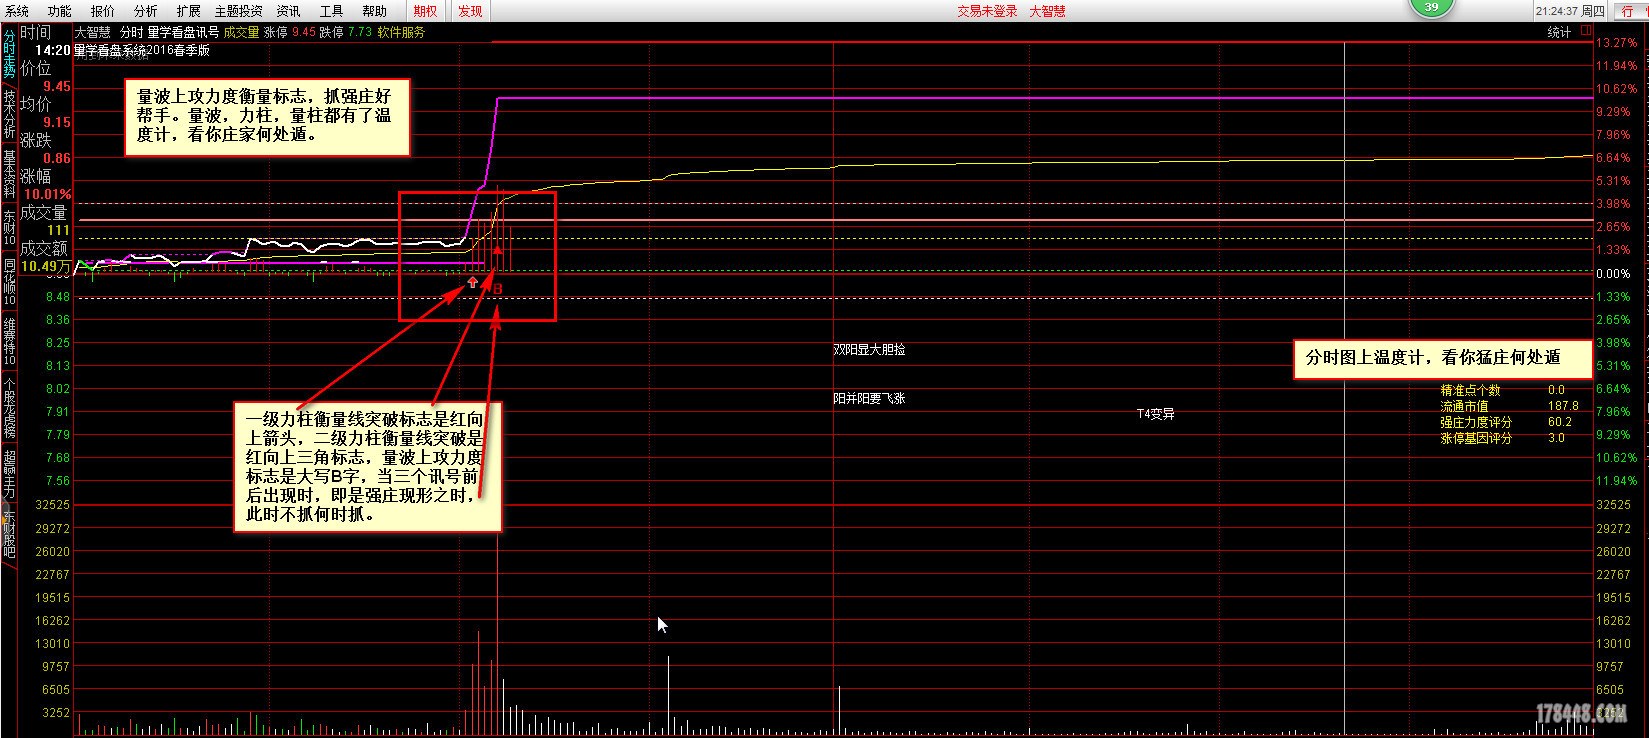The image size is (1649, 738).
Task: Select the 技术分析 sidebar tab
Action: [x=9, y=114]
